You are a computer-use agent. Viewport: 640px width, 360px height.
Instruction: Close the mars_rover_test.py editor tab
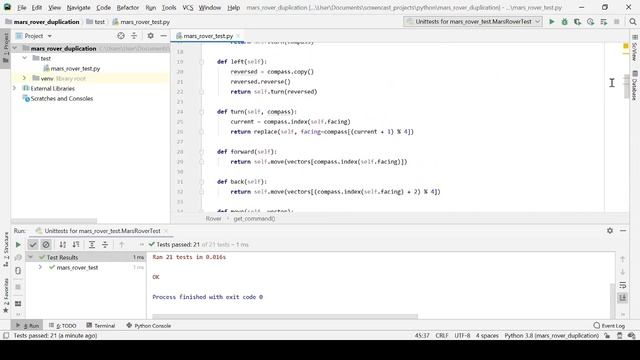(238, 36)
